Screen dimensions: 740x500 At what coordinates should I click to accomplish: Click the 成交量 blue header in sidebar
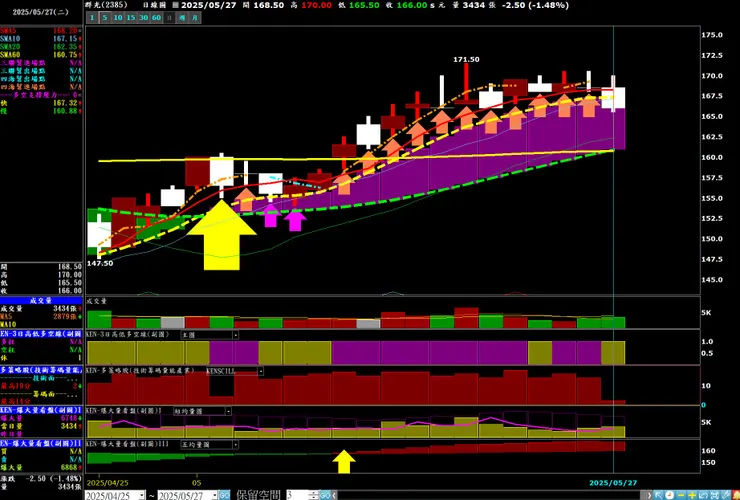41,300
